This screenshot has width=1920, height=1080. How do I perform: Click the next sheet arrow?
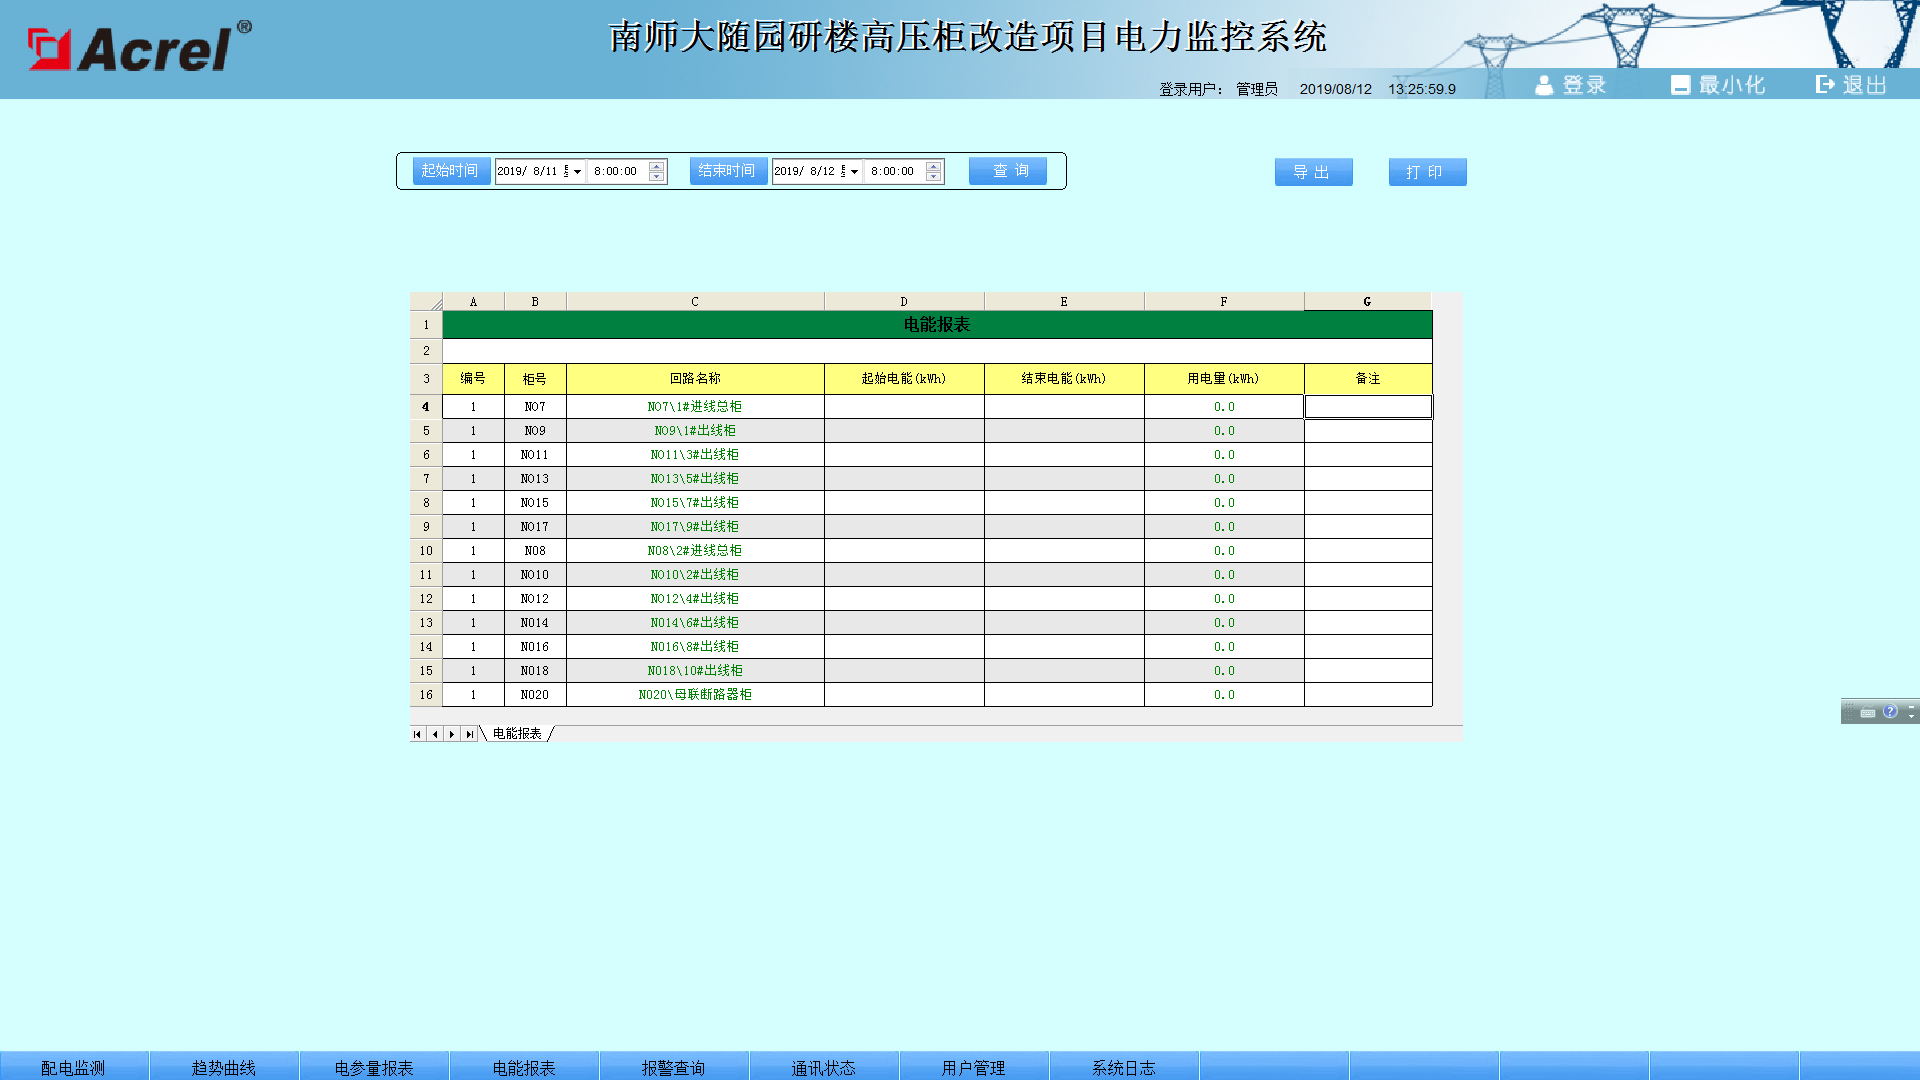click(452, 734)
